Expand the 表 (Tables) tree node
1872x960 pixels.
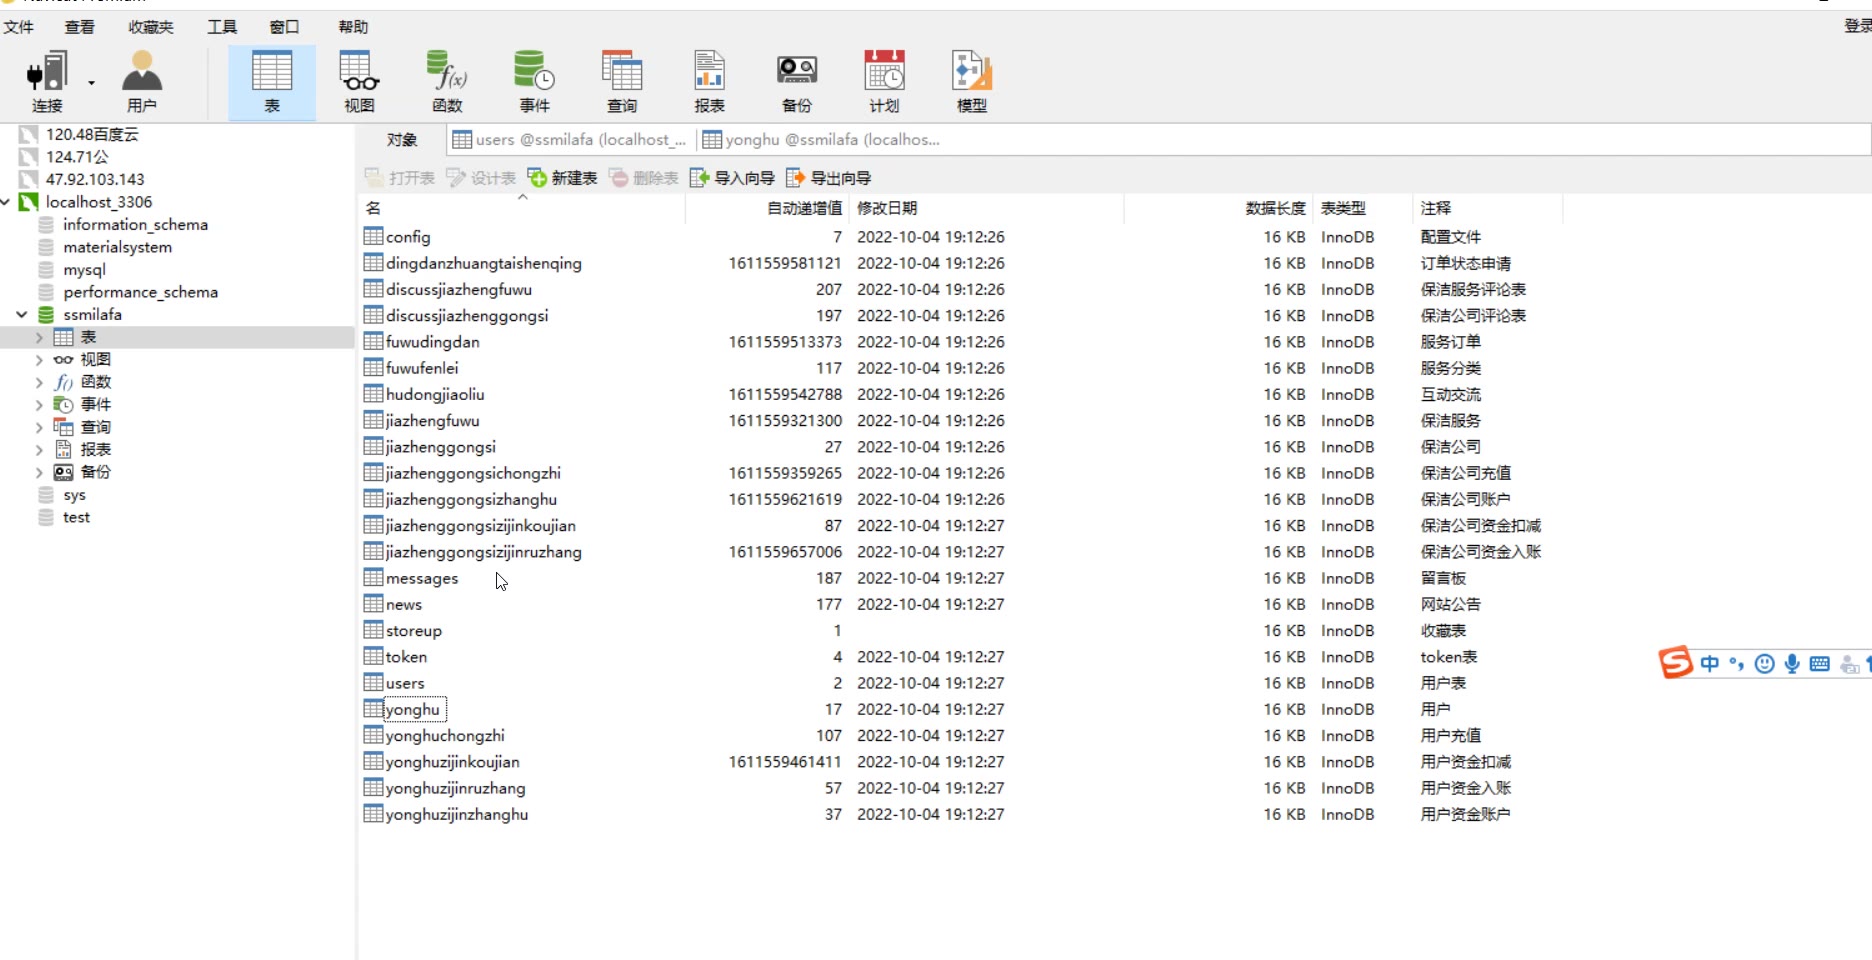coord(39,337)
